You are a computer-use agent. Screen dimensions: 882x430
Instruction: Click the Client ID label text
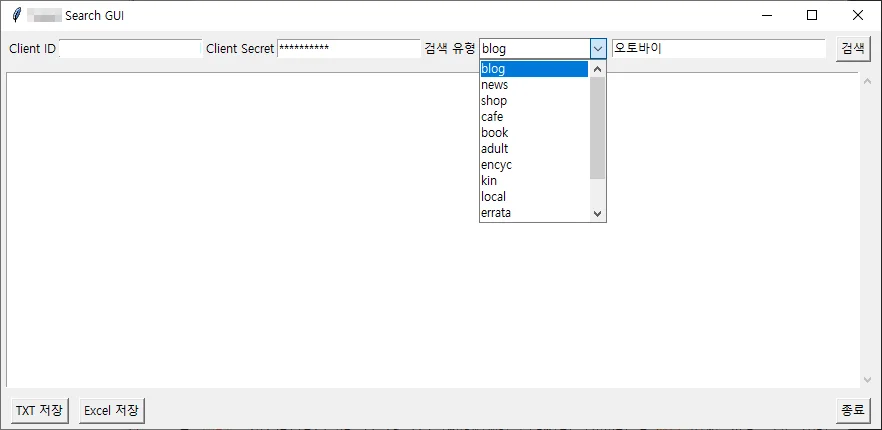pyautogui.click(x=33, y=48)
